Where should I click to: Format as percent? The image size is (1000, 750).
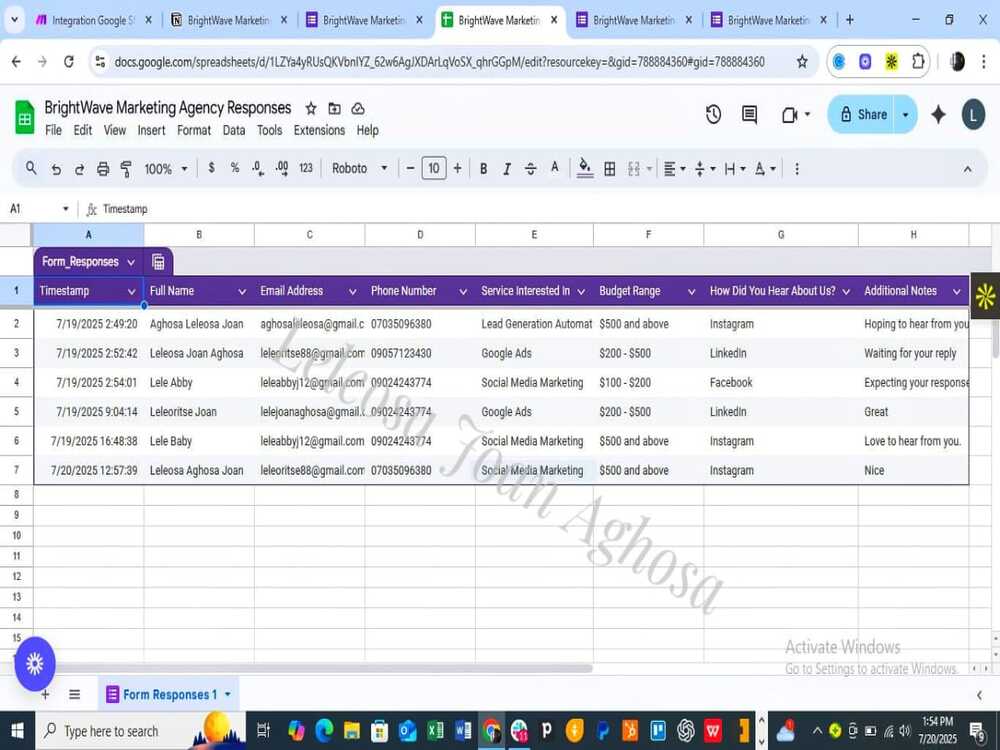[x=235, y=168]
